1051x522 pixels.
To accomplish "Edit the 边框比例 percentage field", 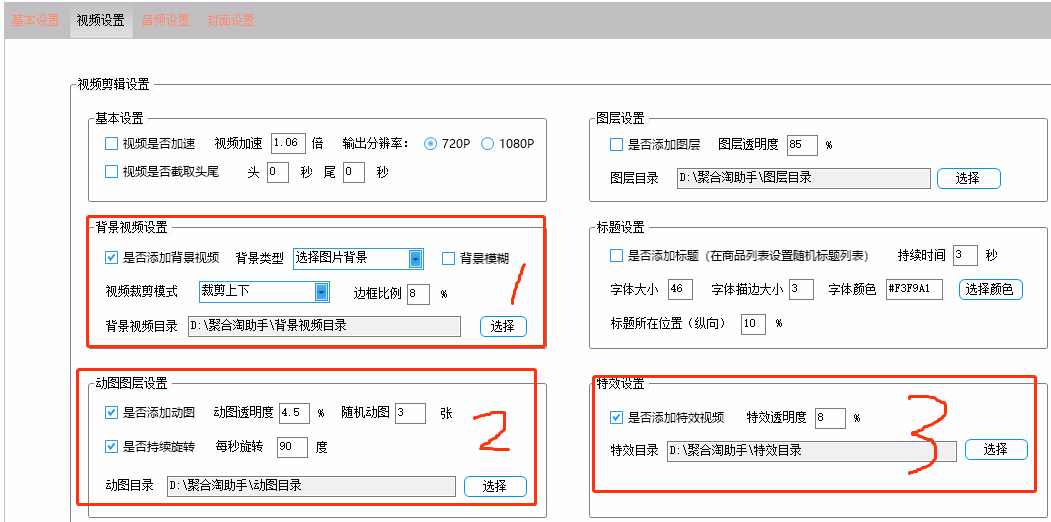I will click(x=418, y=293).
